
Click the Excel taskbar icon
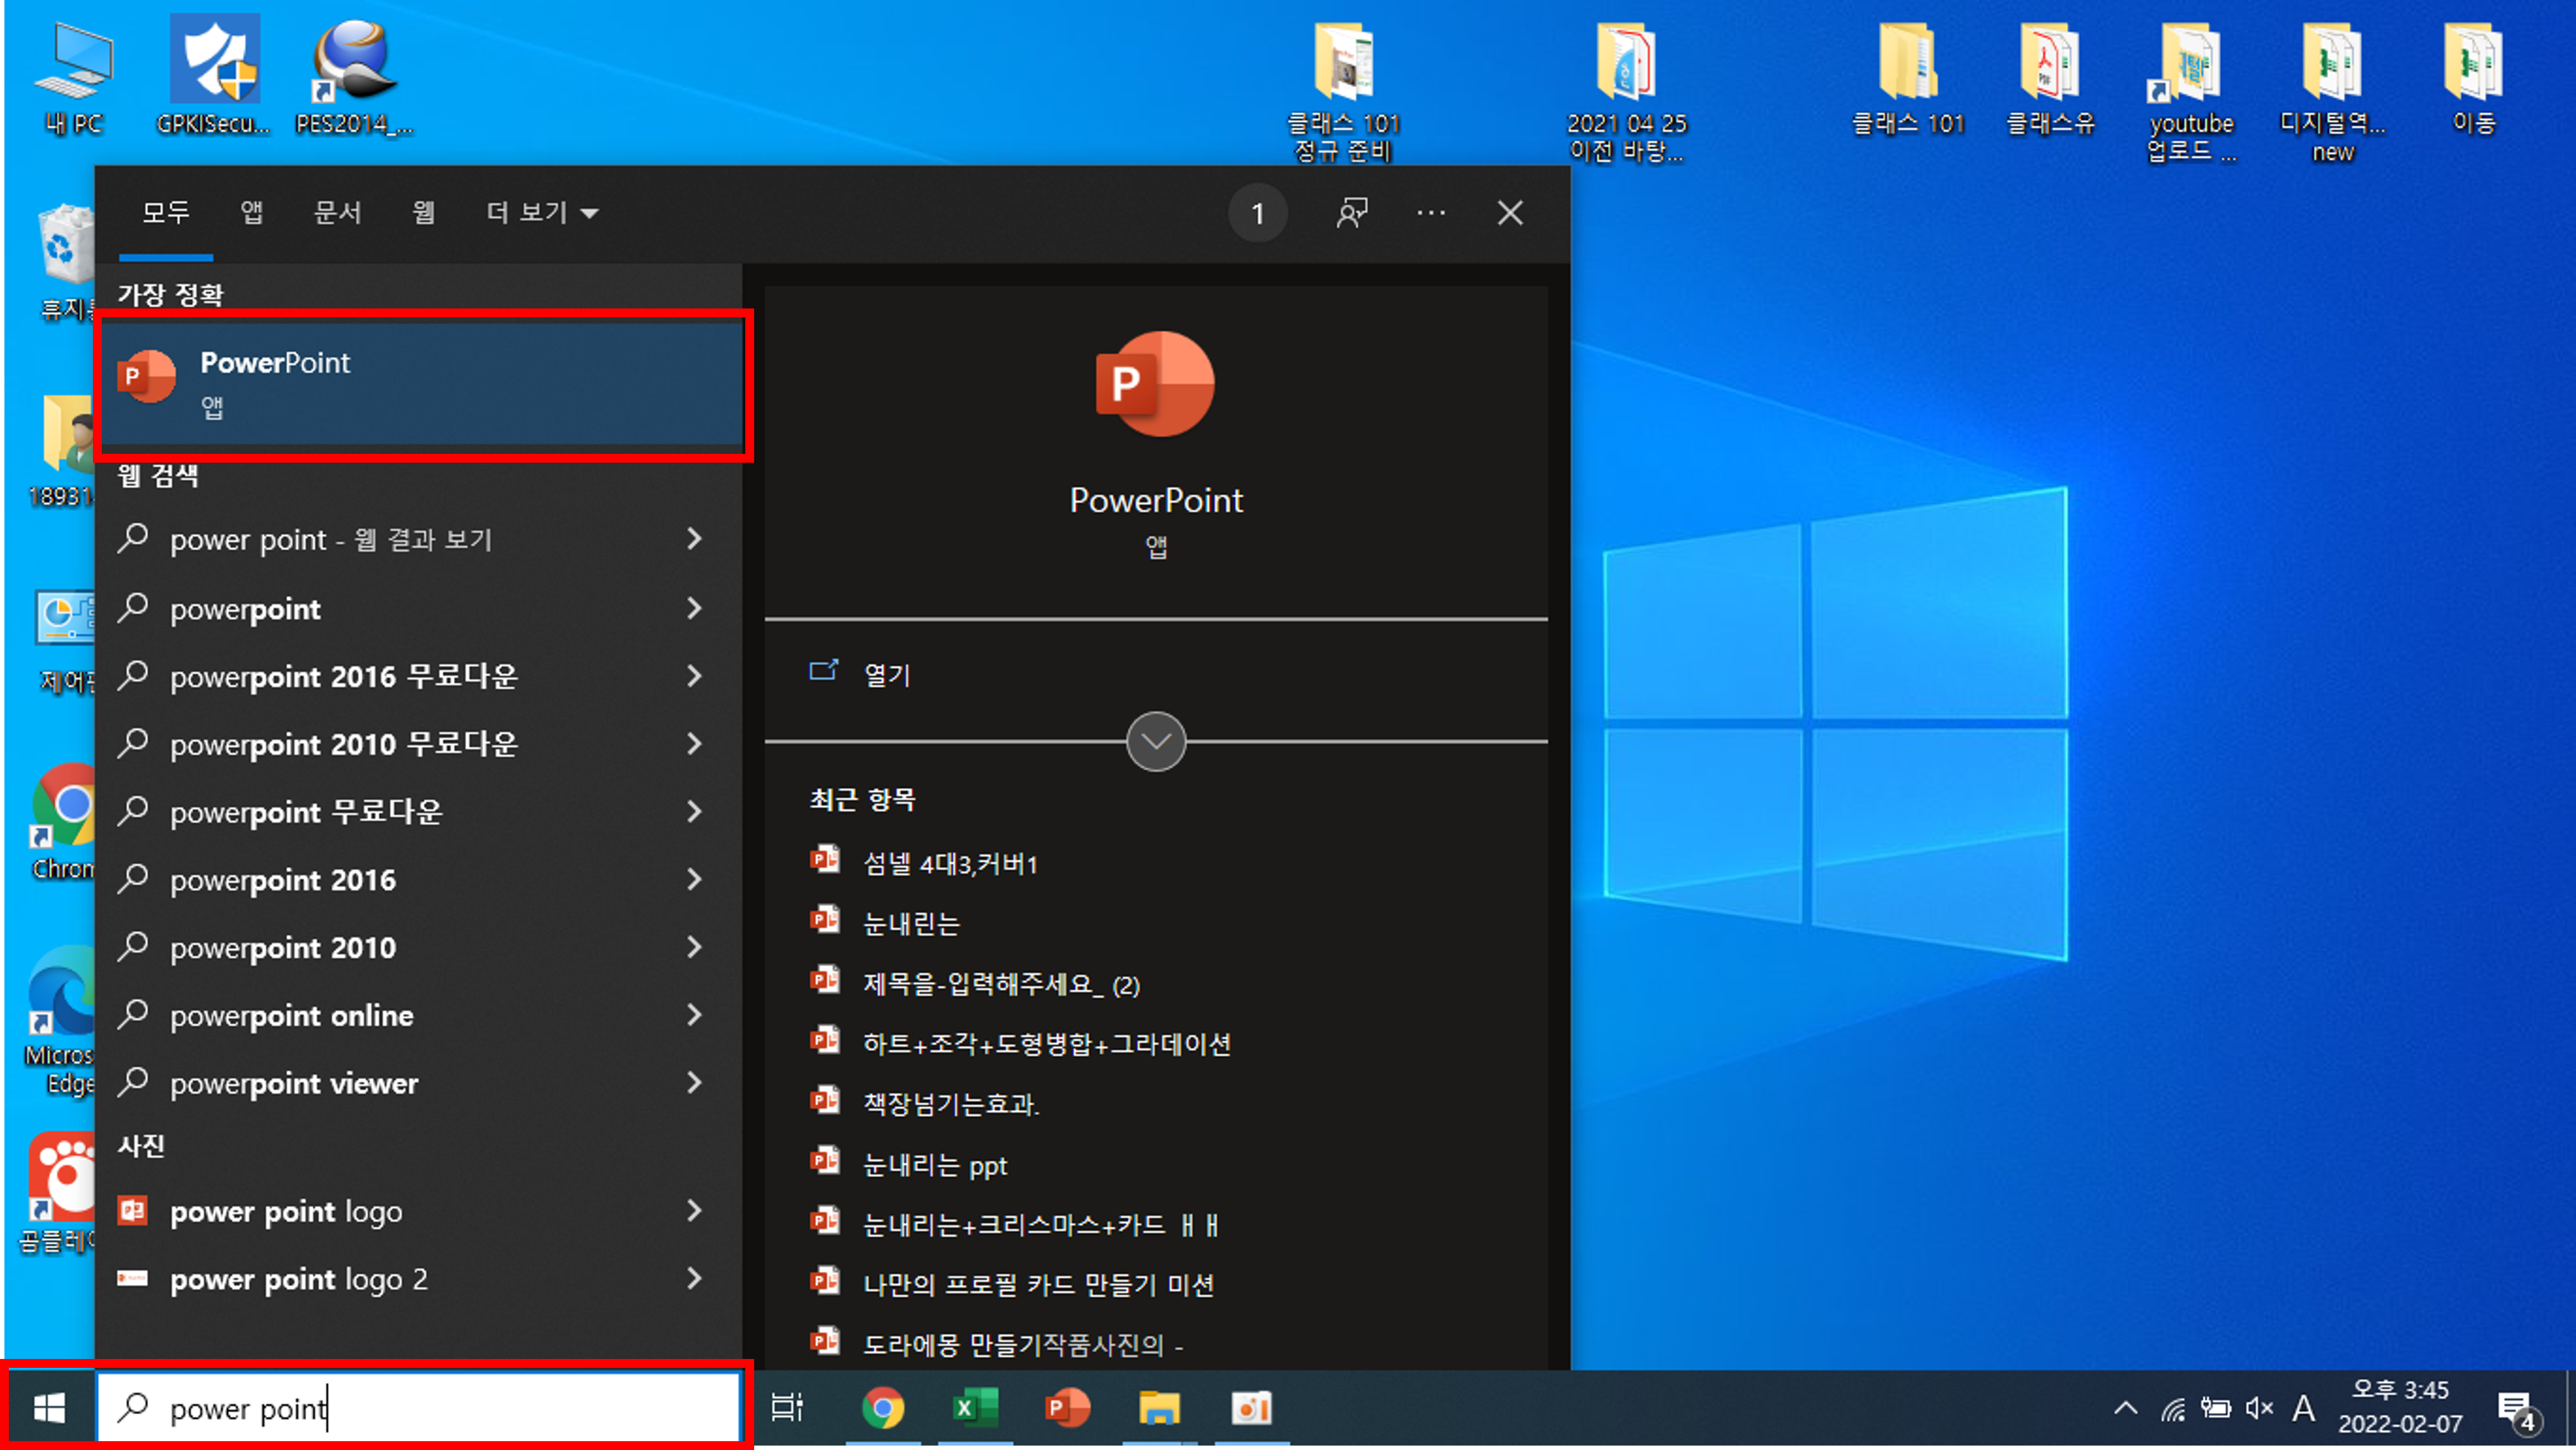[x=974, y=1408]
